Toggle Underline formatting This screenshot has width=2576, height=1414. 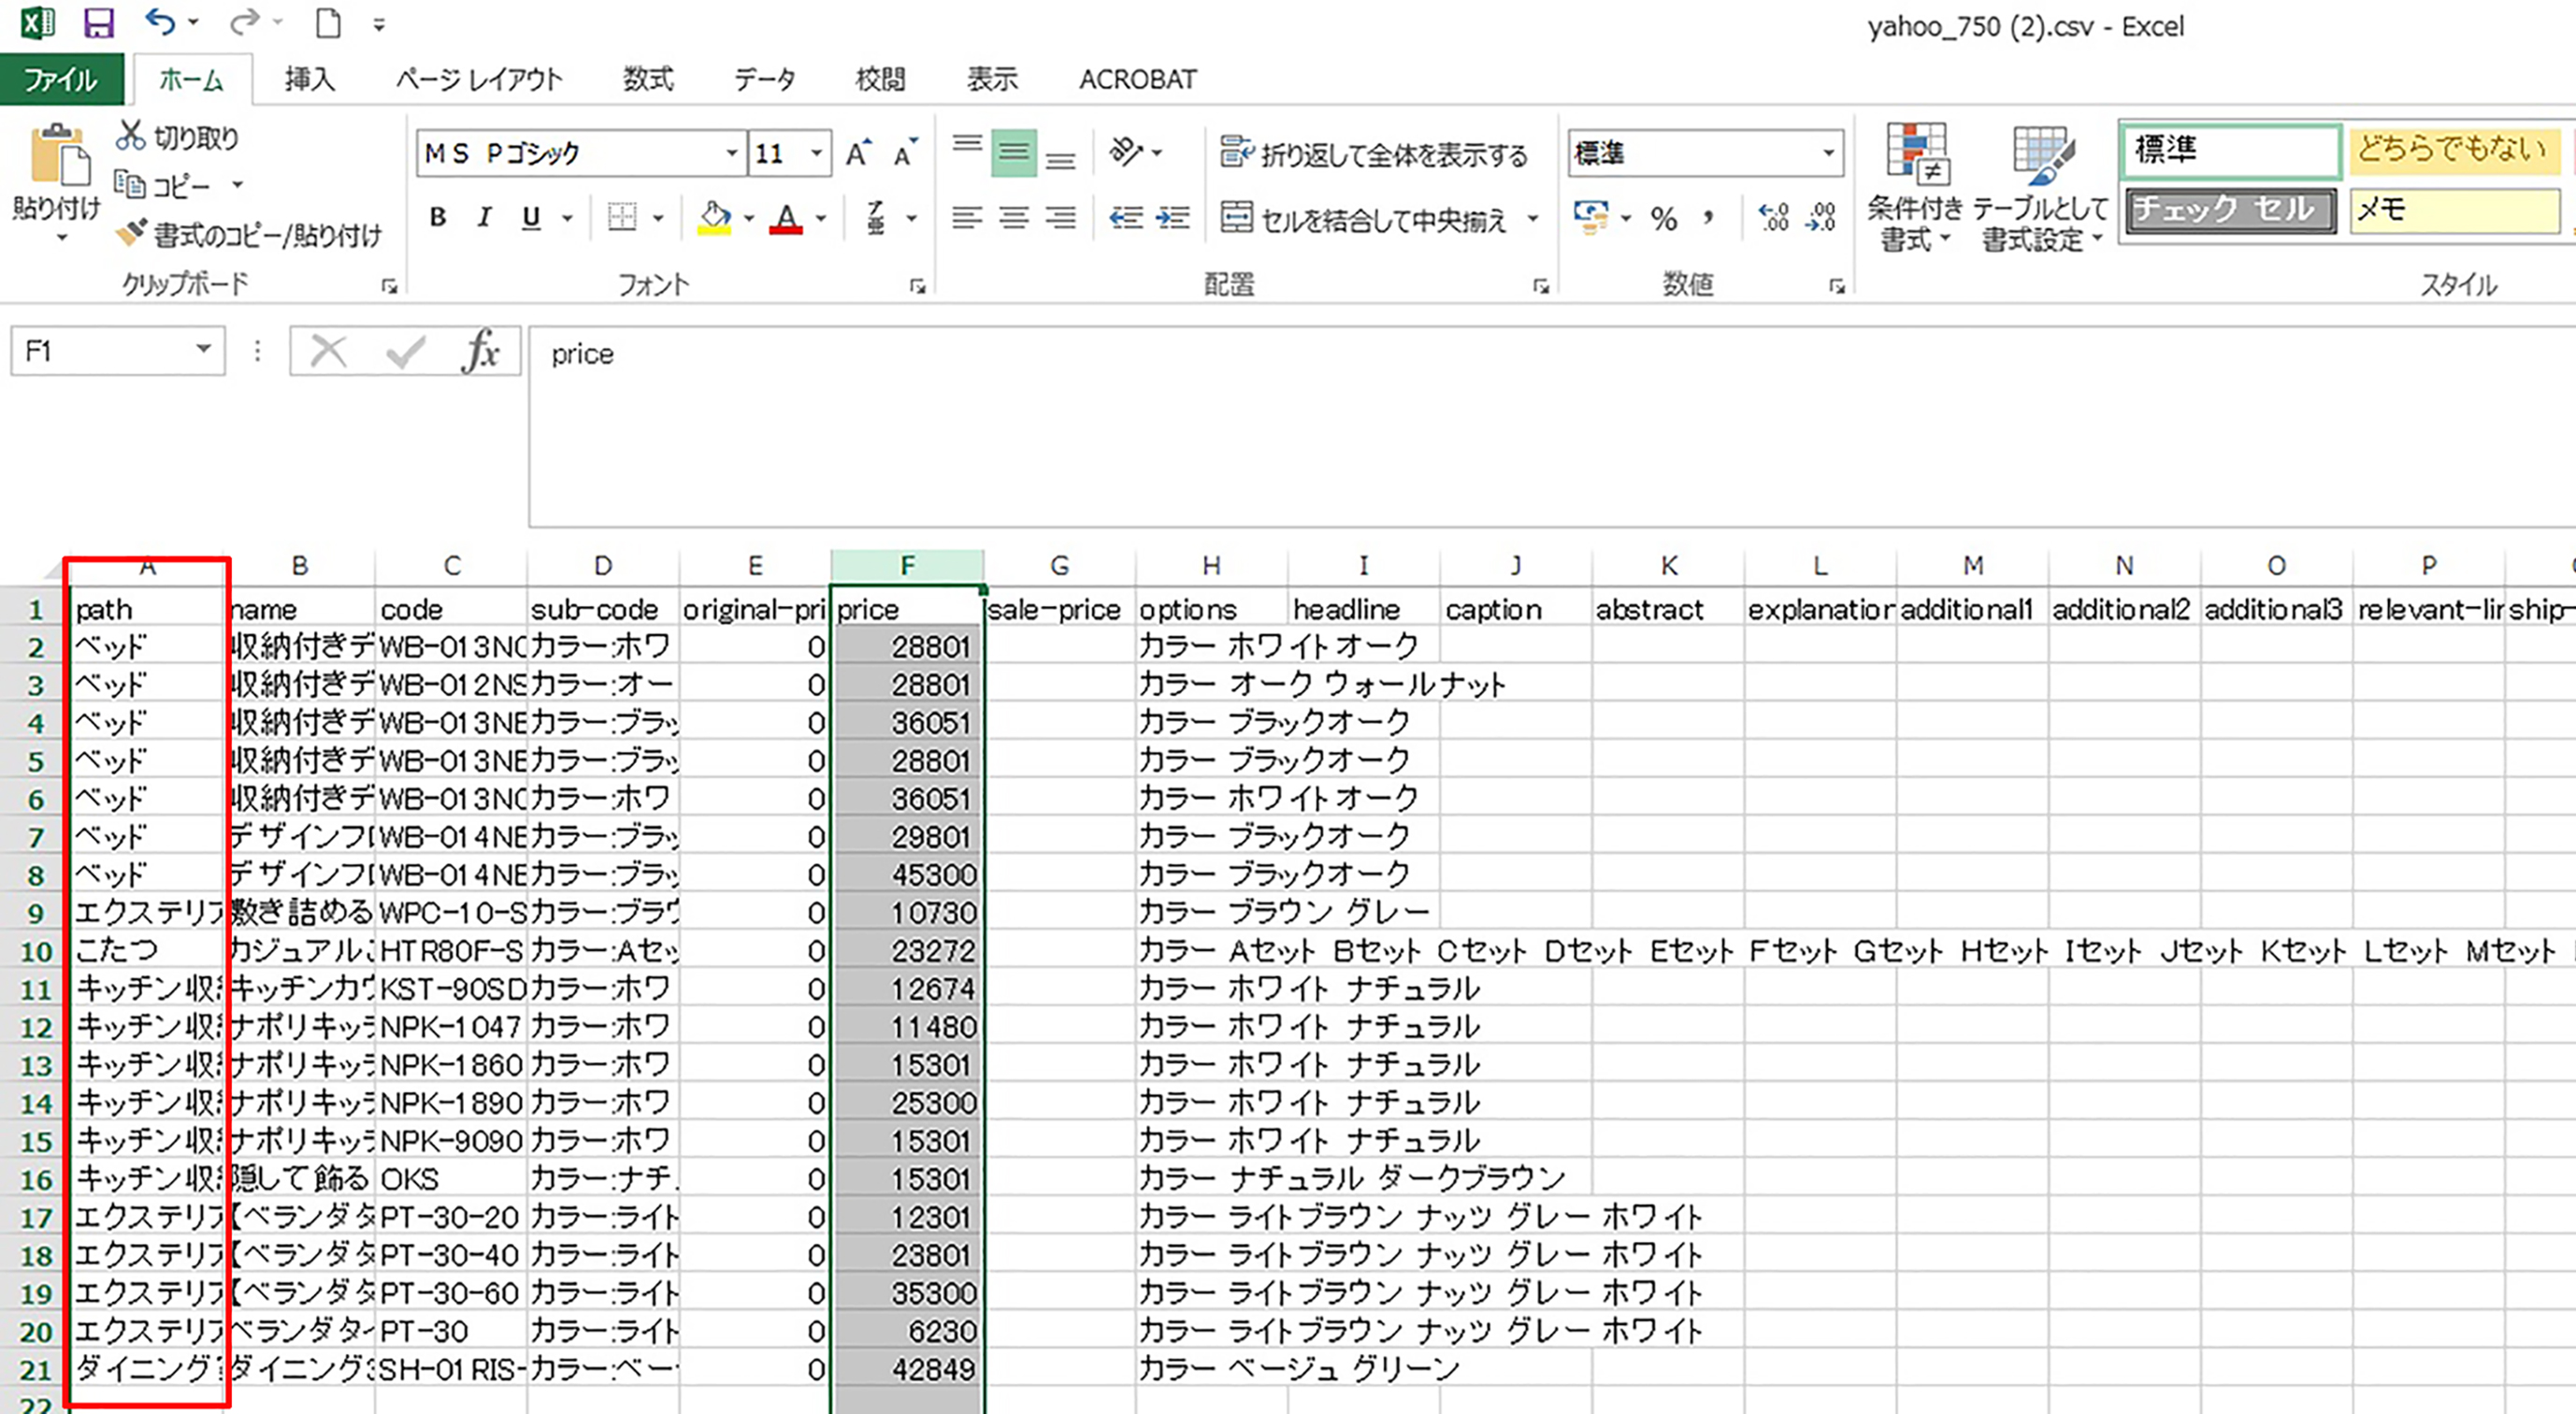click(x=531, y=217)
